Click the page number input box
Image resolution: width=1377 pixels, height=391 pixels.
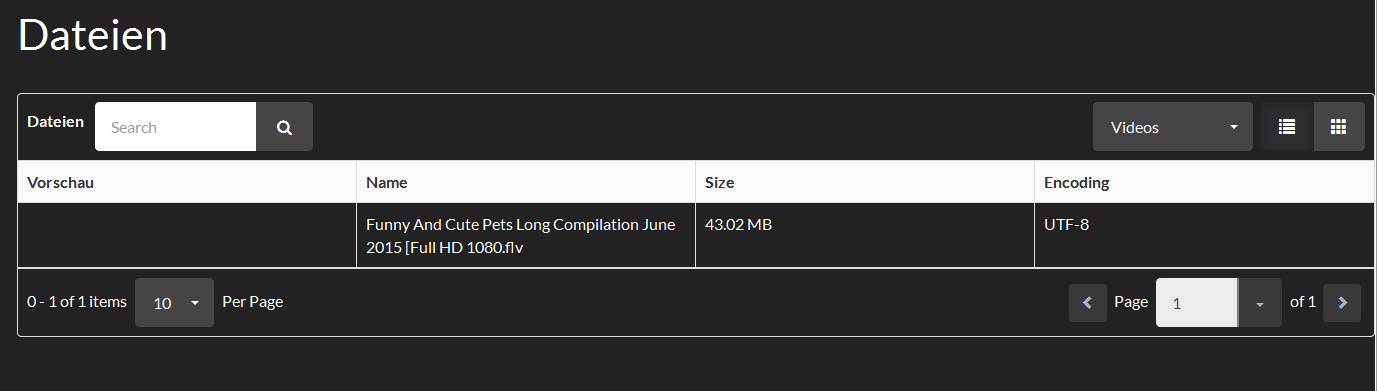[1197, 303]
